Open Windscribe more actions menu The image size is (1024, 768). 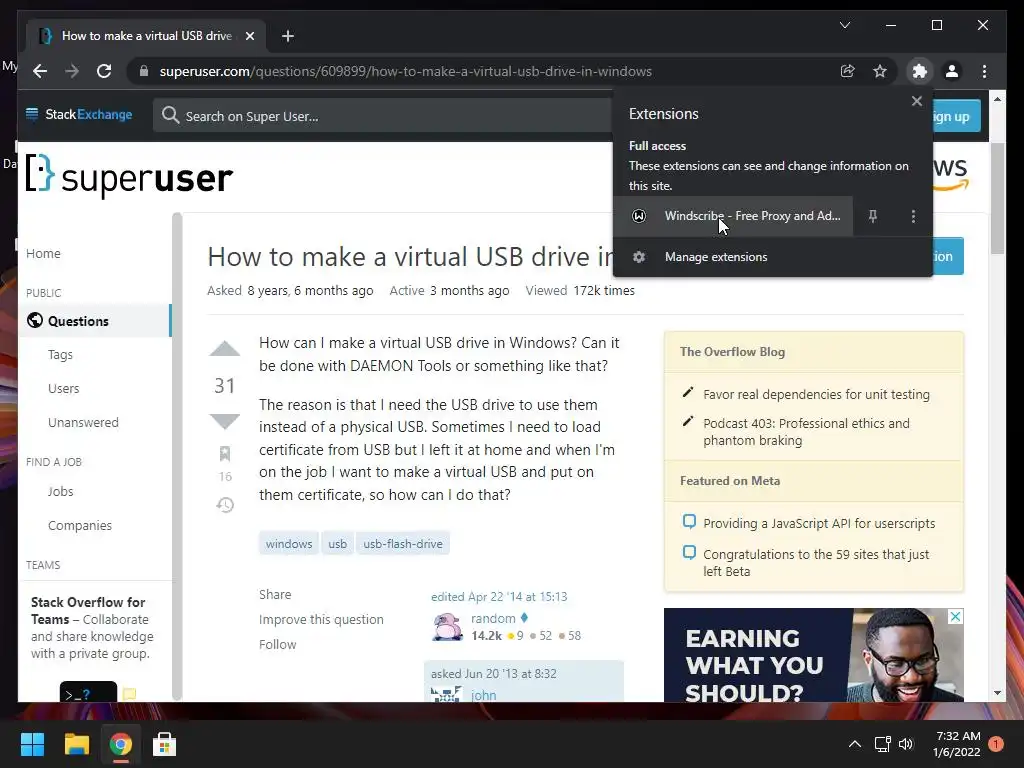tap(913, 216)
